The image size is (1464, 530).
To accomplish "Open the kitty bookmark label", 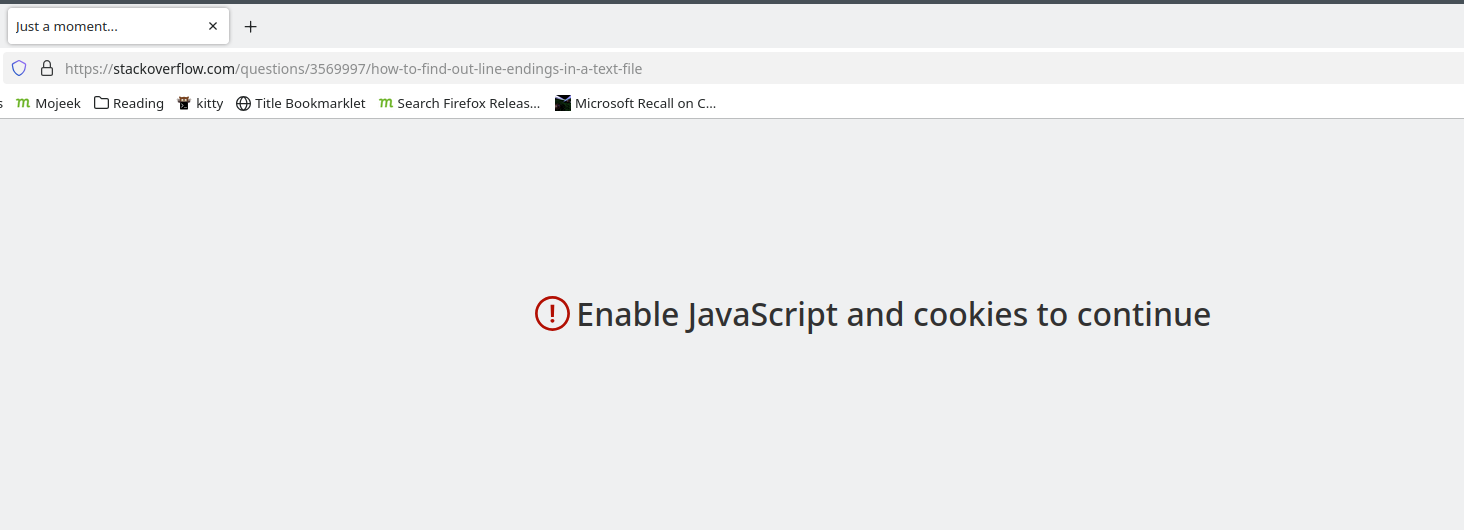I will (x=210, y=103).
